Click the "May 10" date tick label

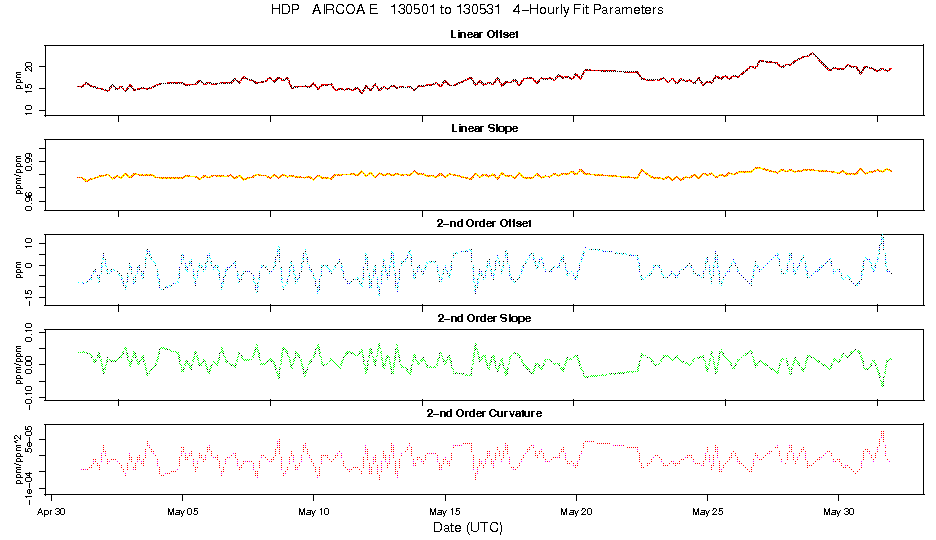pyautogui.click(x=314, y=509)
